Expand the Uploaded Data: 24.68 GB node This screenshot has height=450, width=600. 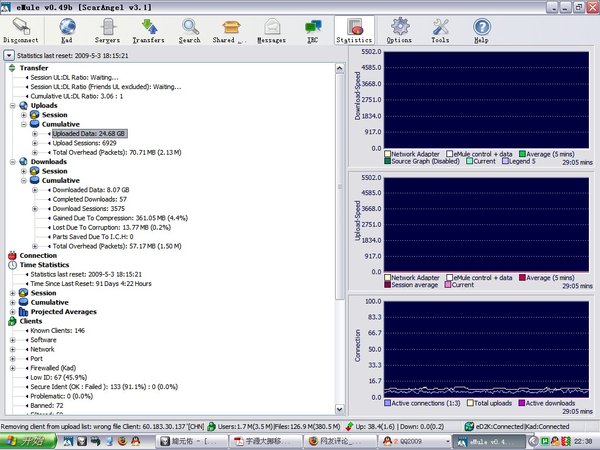pos(35,134)
